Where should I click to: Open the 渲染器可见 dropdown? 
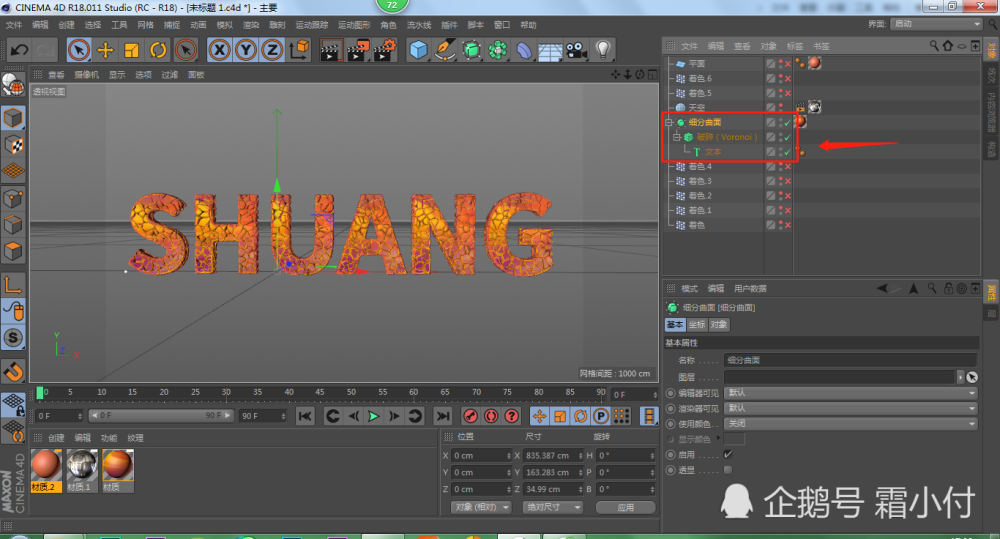point(851,408)
